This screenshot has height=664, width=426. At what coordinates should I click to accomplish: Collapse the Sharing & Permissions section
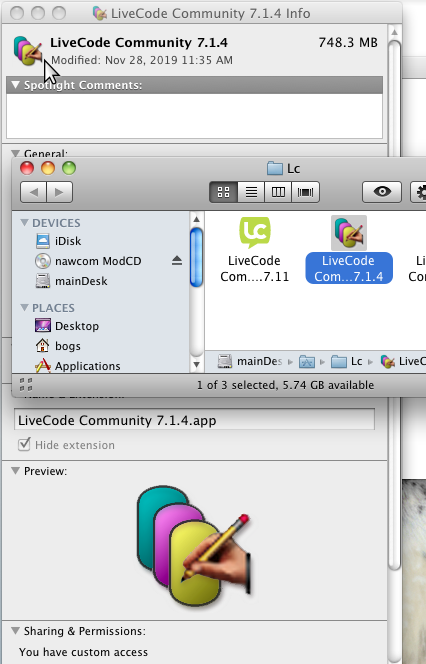[15, 631]
